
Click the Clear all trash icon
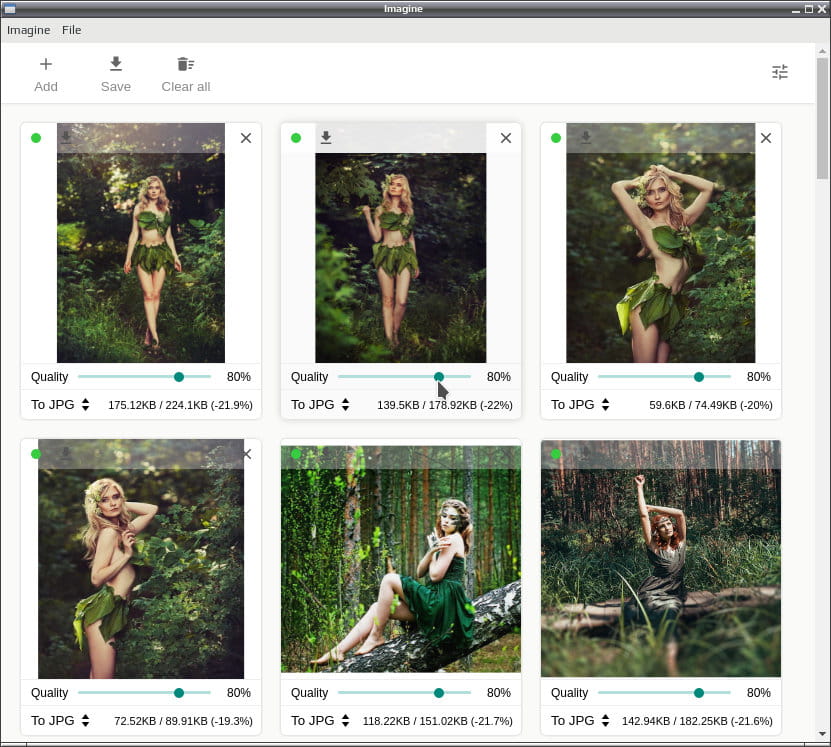point(185,64)
